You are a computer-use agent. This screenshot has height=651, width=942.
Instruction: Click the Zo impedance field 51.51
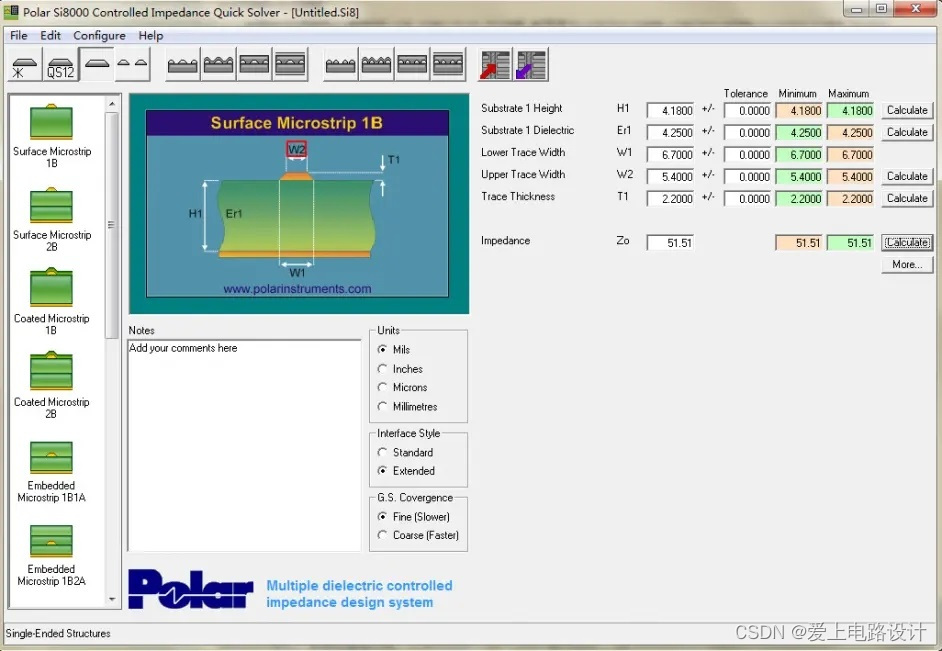[670, 243]
